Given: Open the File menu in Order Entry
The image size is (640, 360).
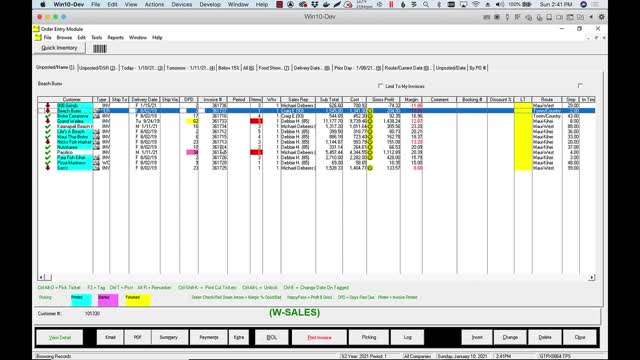Looking at the screenshot, I should pyautogui.click(x=47, y=38).
